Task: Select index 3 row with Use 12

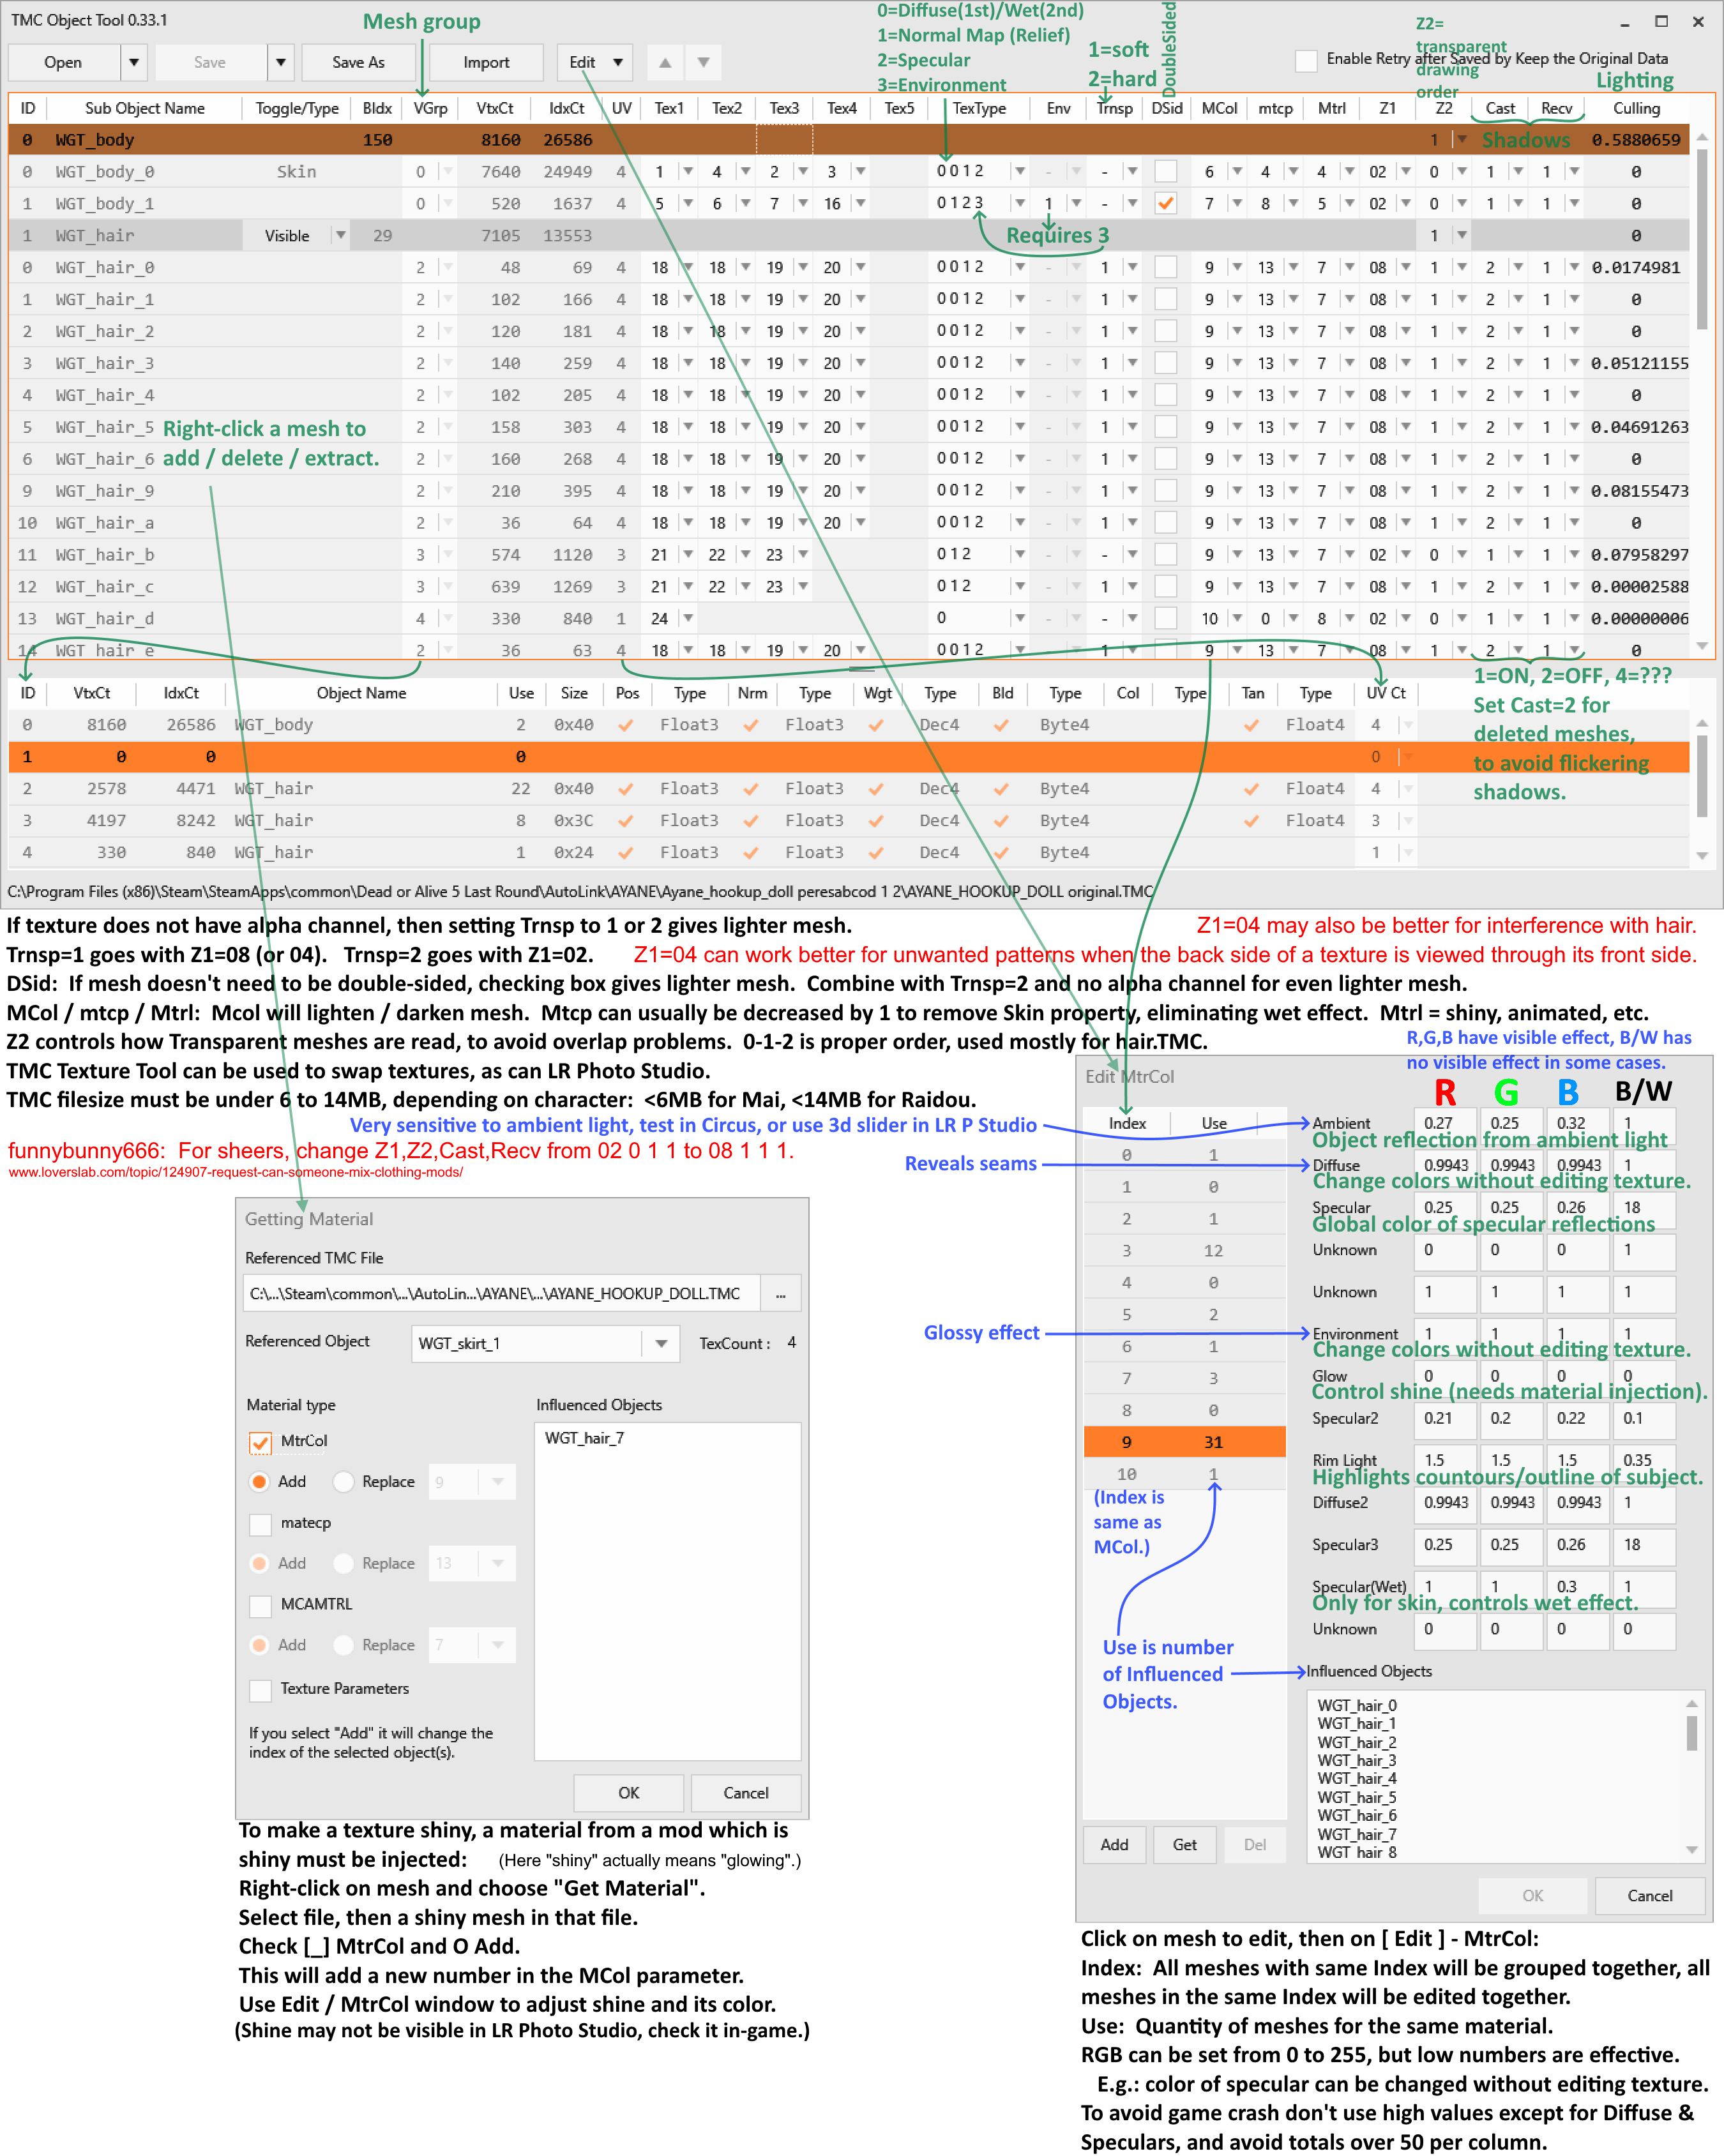Action: 1184,1251
